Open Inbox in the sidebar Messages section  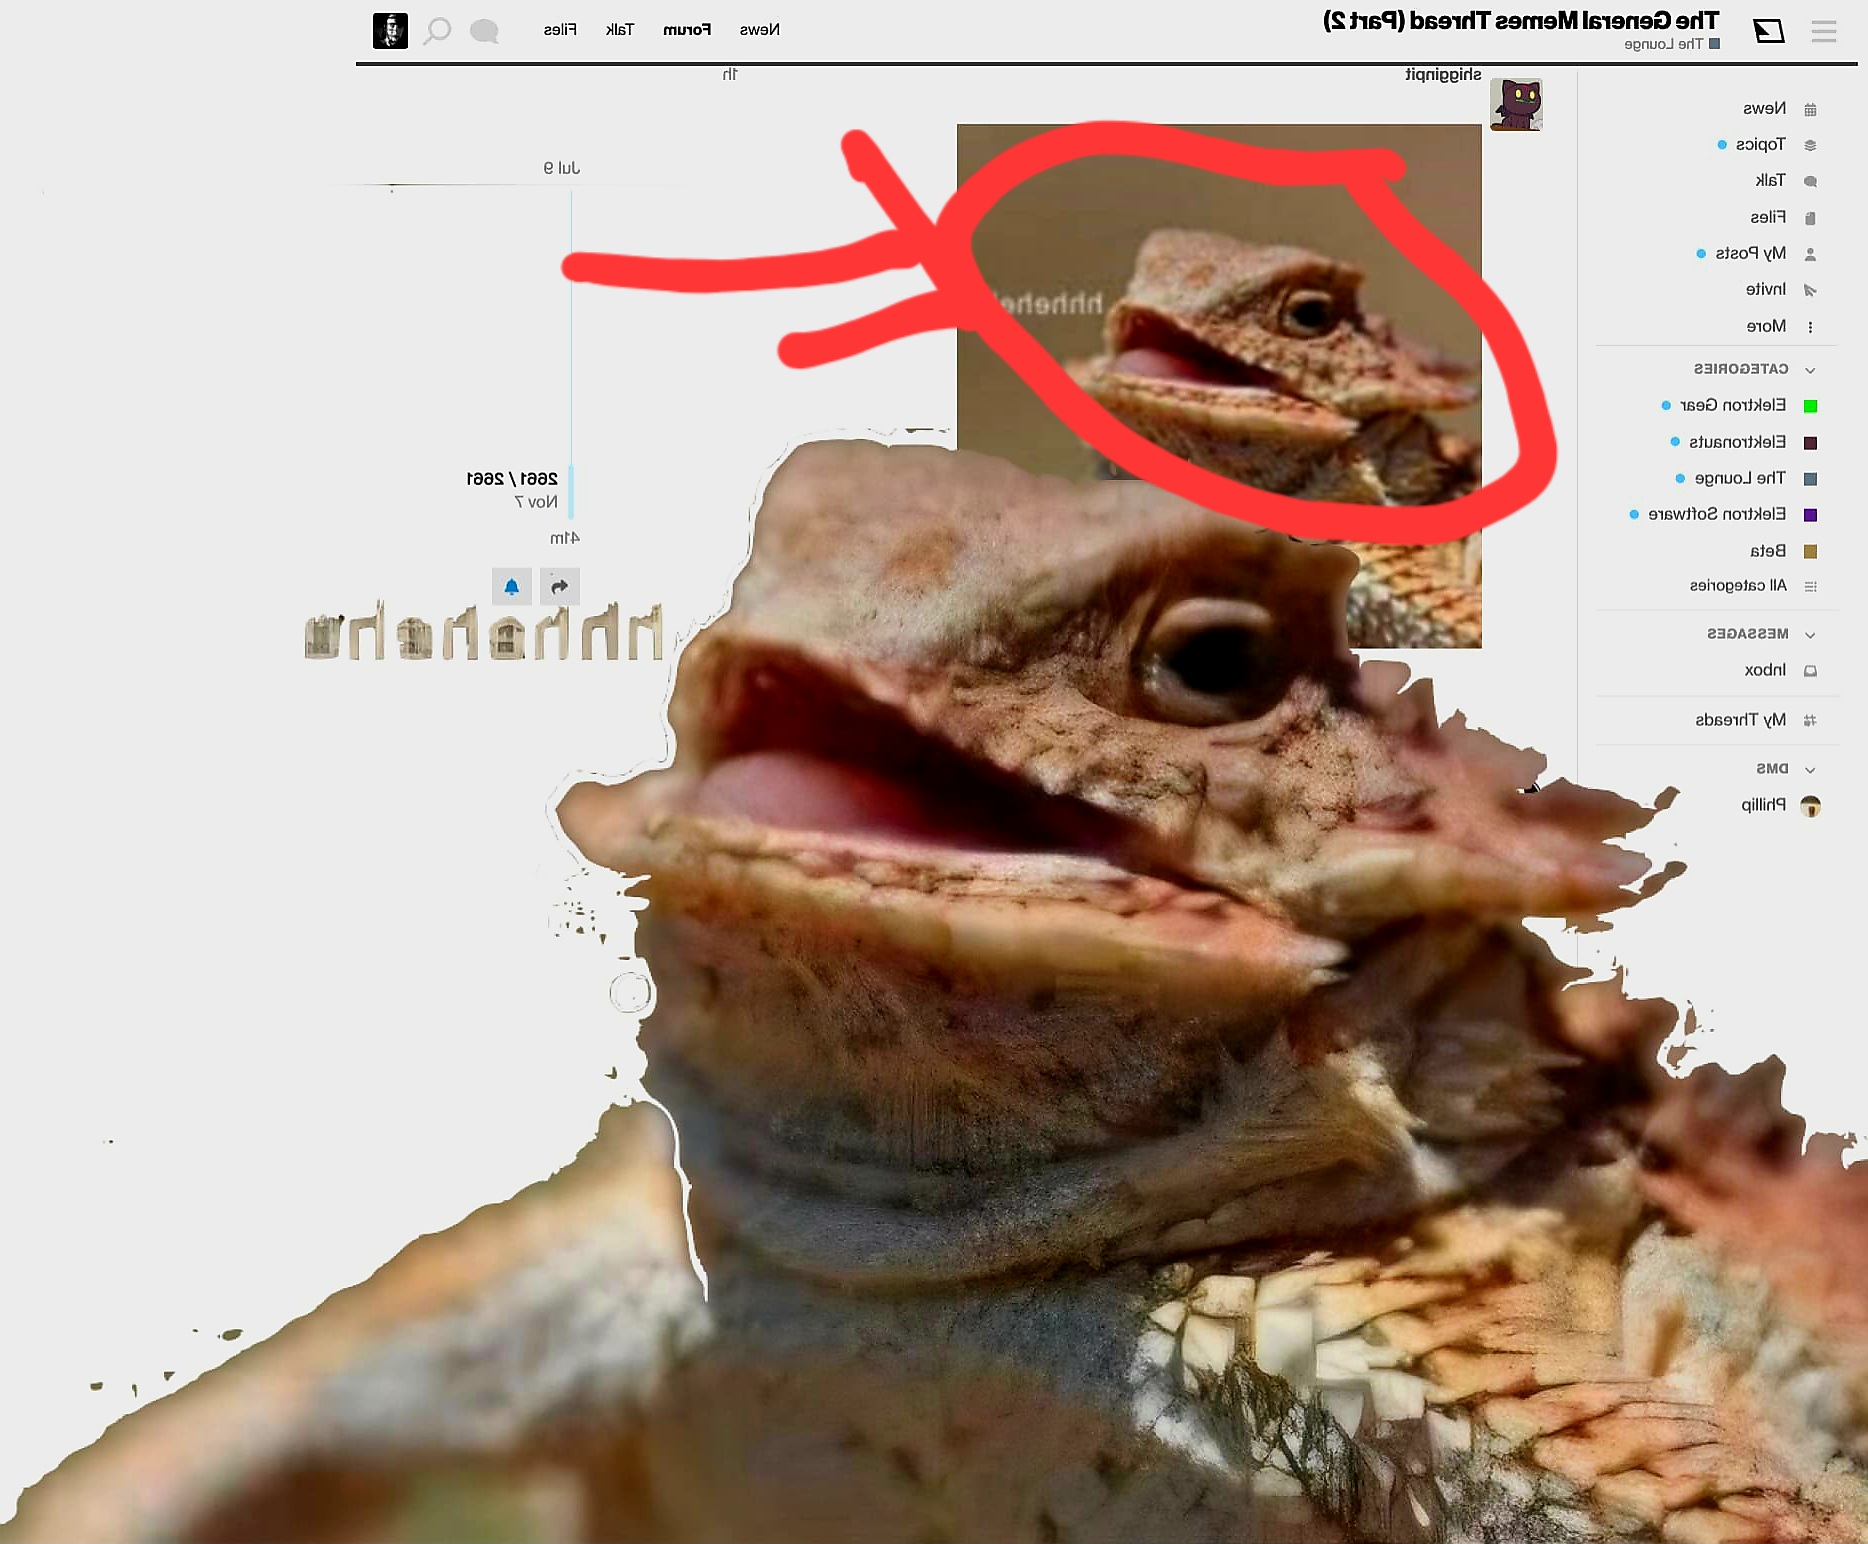tap(1765, 670)
